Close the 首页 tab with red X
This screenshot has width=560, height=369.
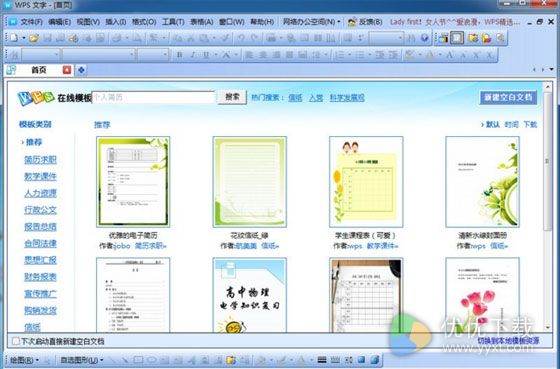67,70
